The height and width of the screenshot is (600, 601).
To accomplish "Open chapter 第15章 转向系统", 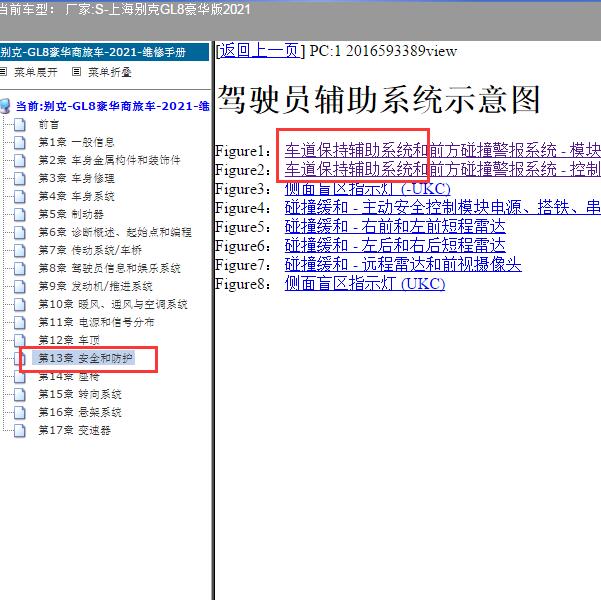I will 80,394.
